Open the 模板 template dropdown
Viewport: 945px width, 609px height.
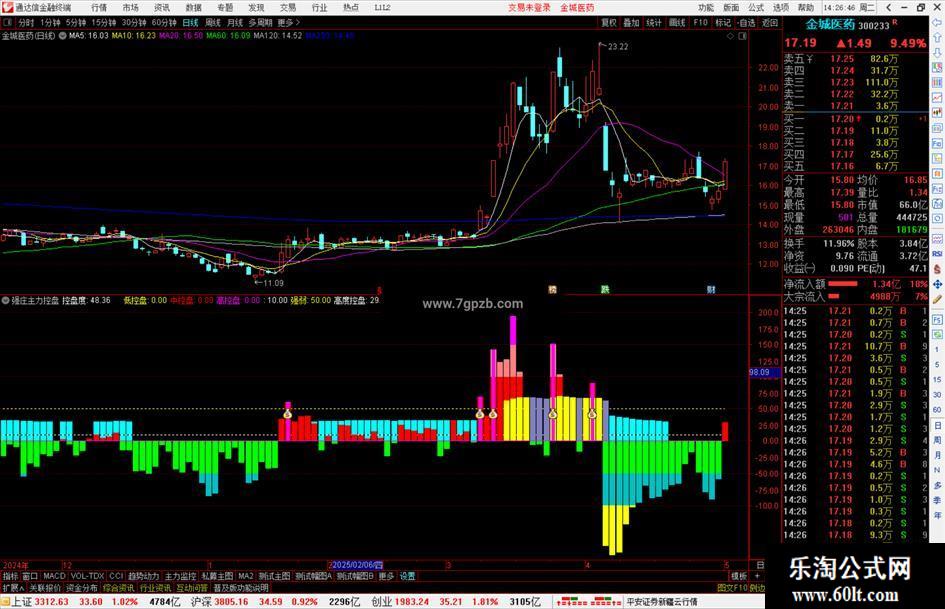click(x=739, y=576)
